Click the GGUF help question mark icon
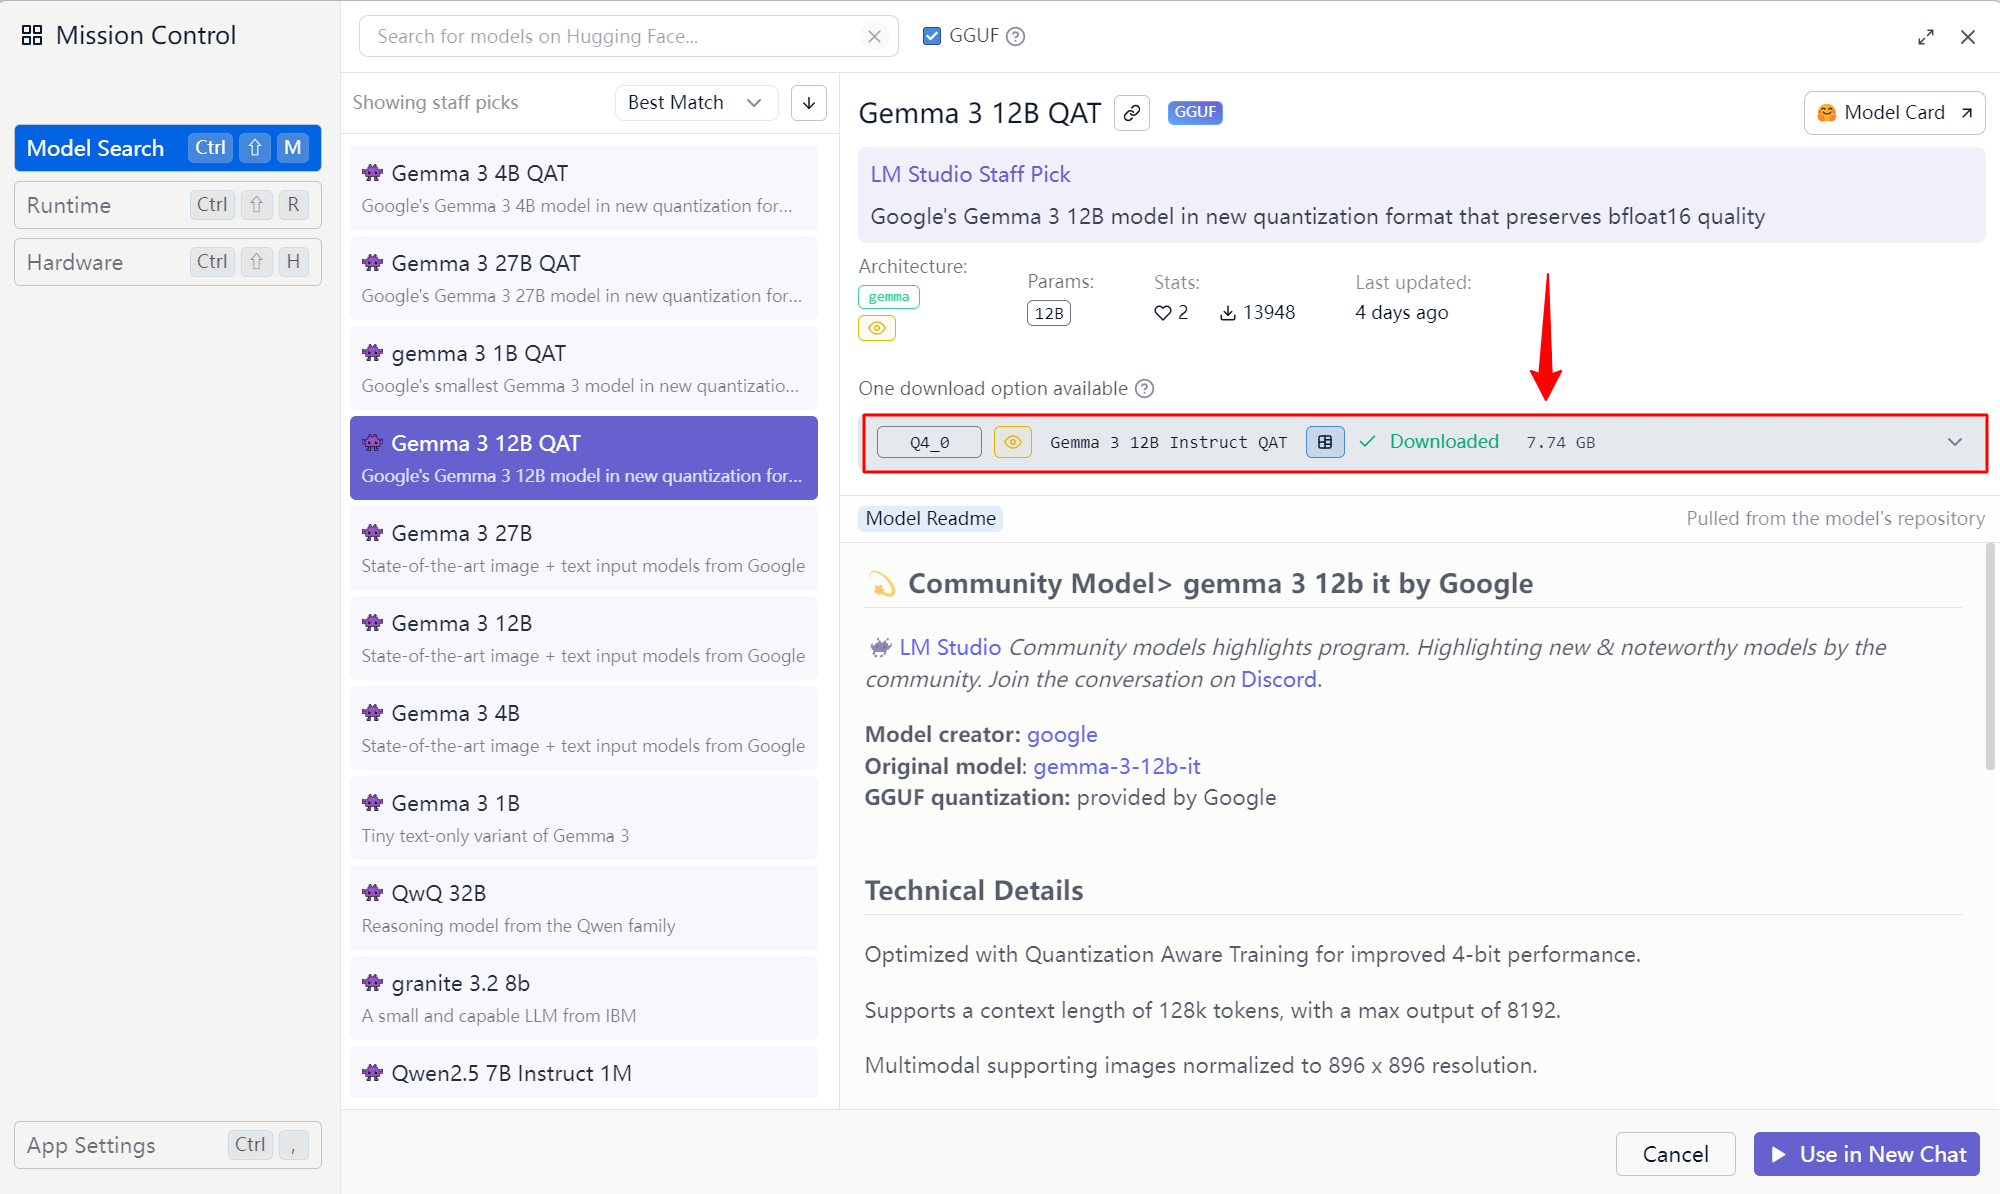Image resolution: width=2000 pixels, height=1194 pixels. coord(1016,37)
